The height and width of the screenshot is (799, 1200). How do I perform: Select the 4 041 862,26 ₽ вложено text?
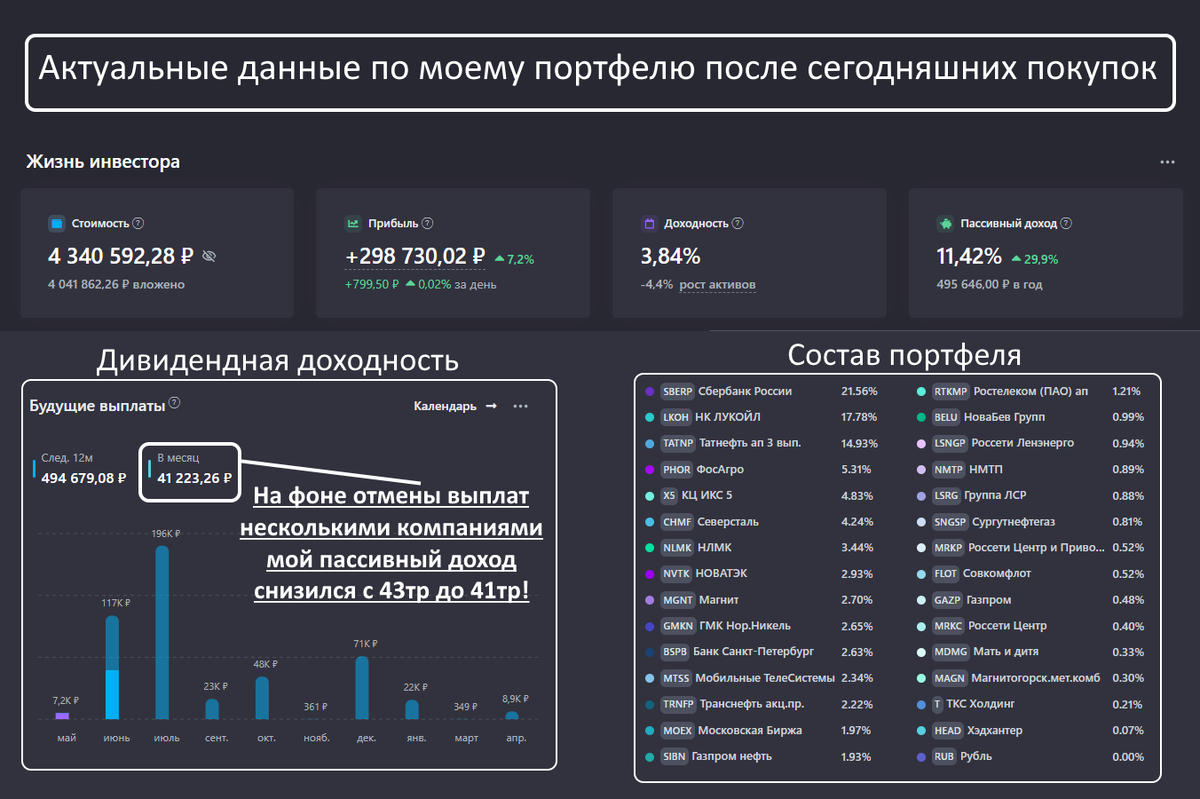(x=116, y=285)
